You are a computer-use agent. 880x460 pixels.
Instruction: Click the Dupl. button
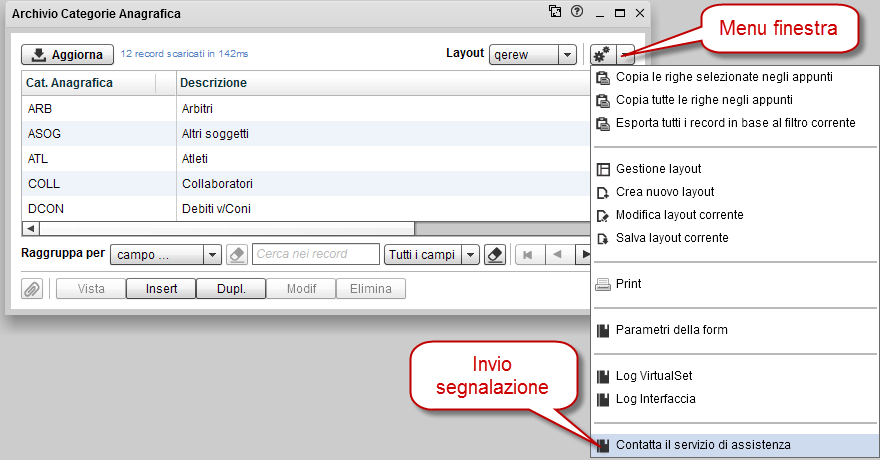231,289
